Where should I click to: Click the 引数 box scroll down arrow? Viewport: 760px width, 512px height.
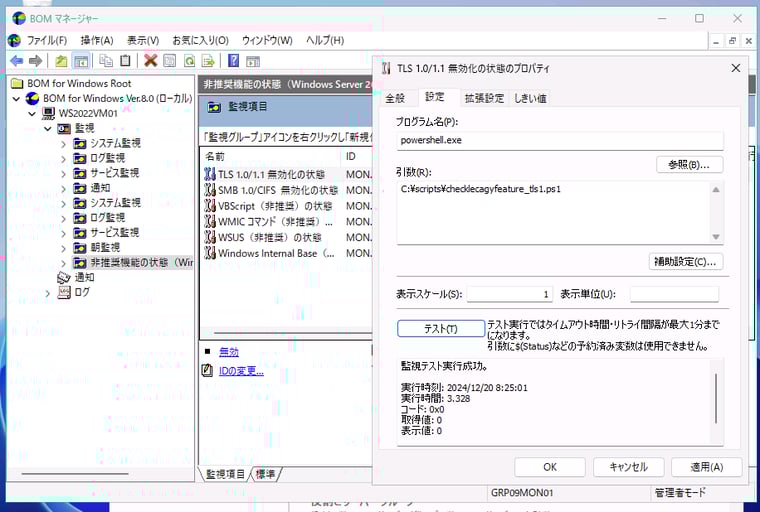[716, 237]
